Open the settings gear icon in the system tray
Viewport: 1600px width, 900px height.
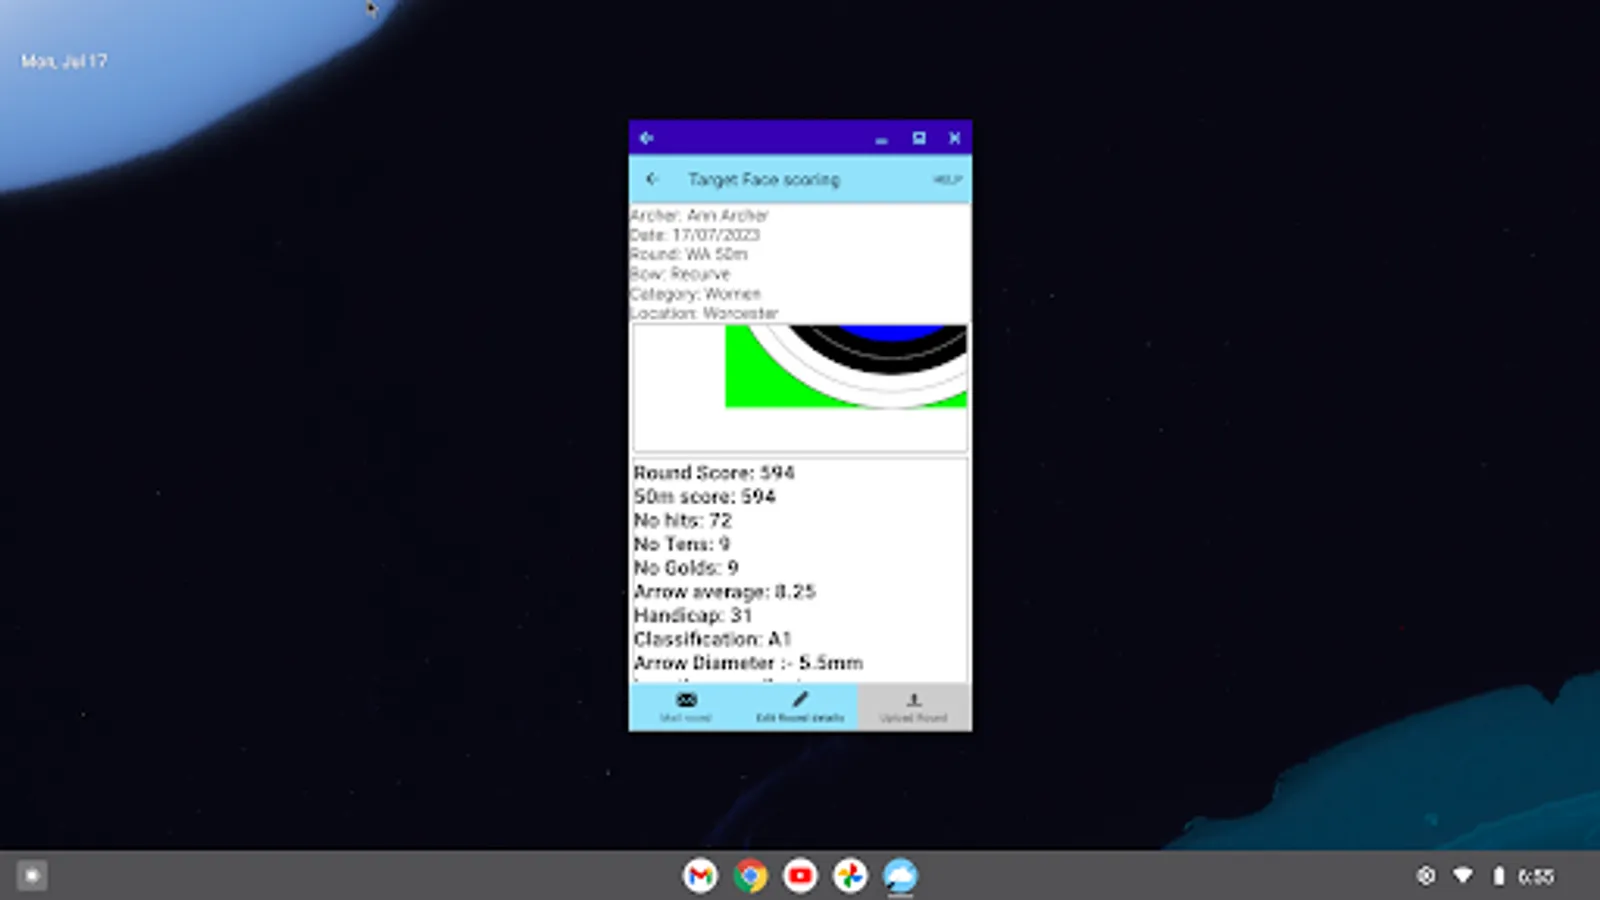(1426, 876)
